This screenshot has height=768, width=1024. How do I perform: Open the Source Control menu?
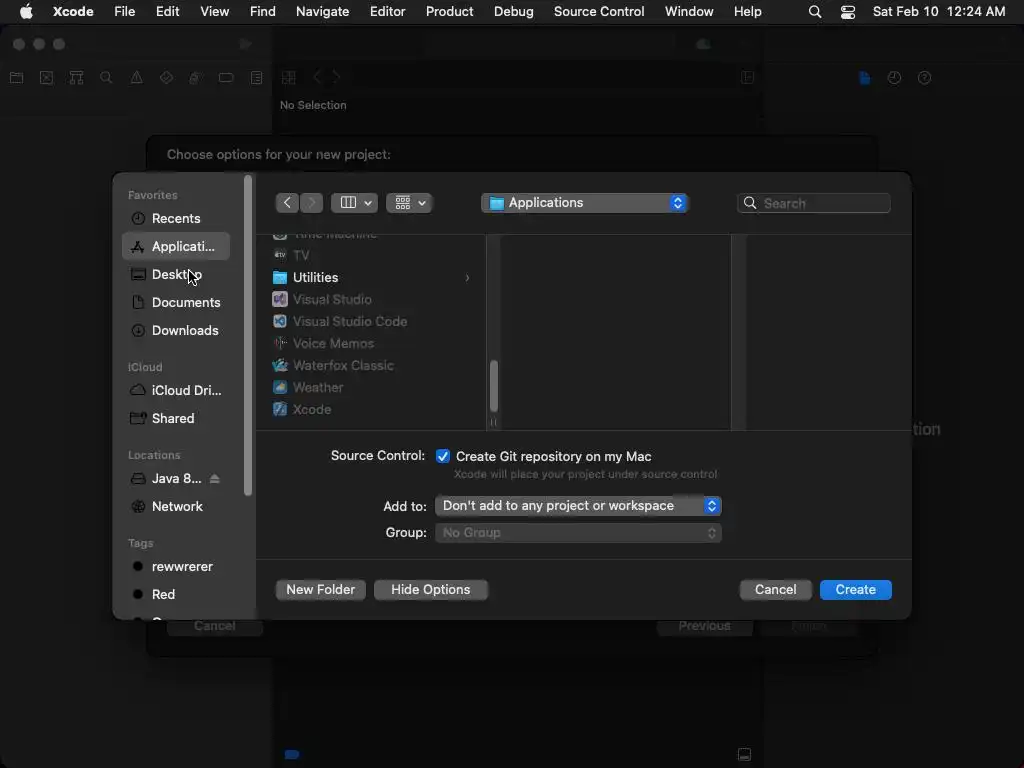pyautogui.click(x=599, y=12)
